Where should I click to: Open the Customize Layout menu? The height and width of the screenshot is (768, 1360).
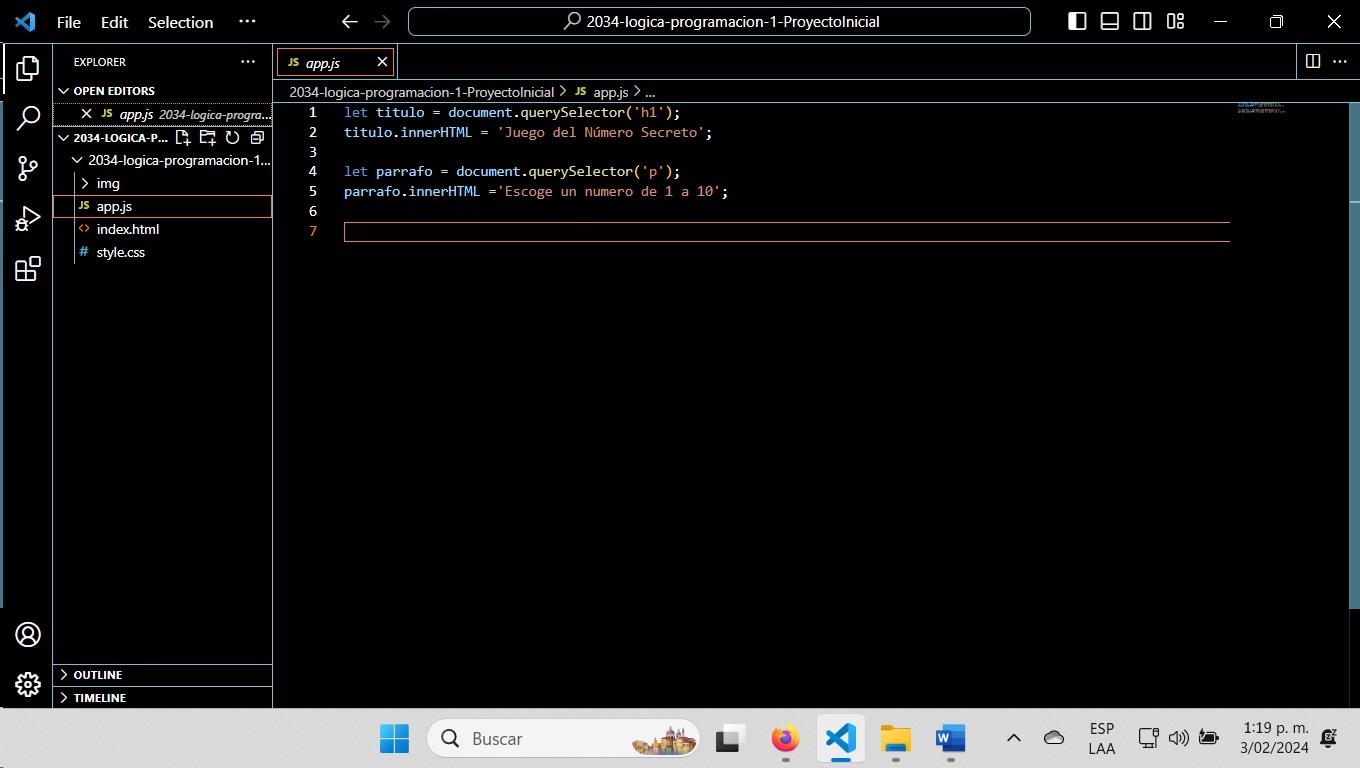point(1175,21)
